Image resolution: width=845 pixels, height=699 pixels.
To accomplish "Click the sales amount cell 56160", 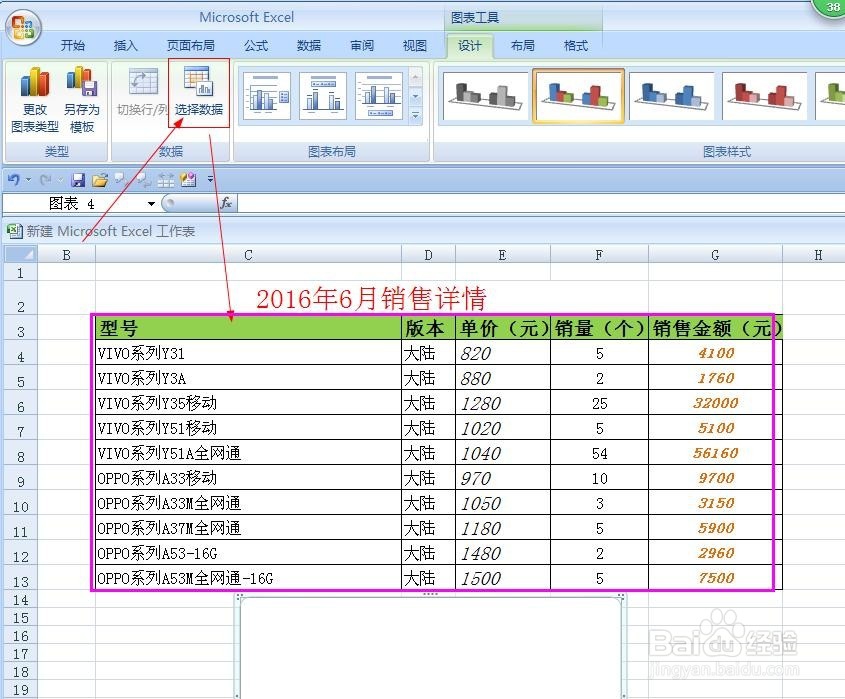I will tap(715, 453).
